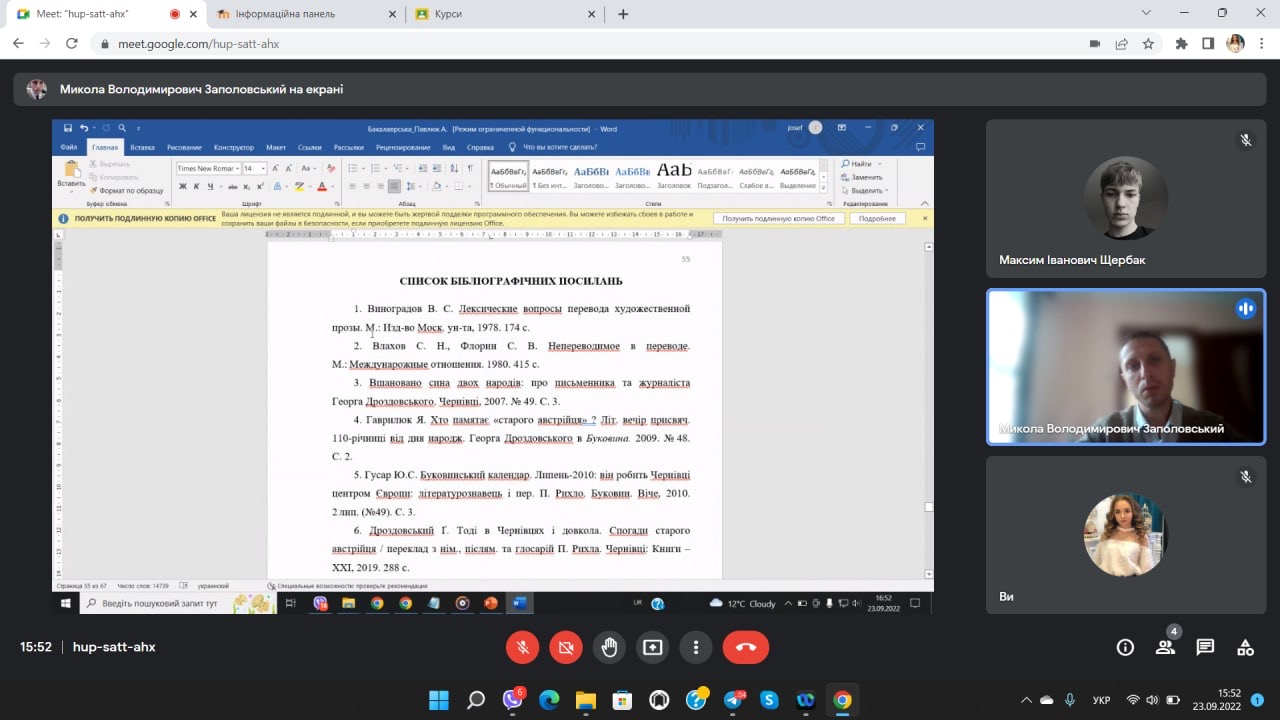Open Meet's three-dot more options menu

(x=695, y=647)
